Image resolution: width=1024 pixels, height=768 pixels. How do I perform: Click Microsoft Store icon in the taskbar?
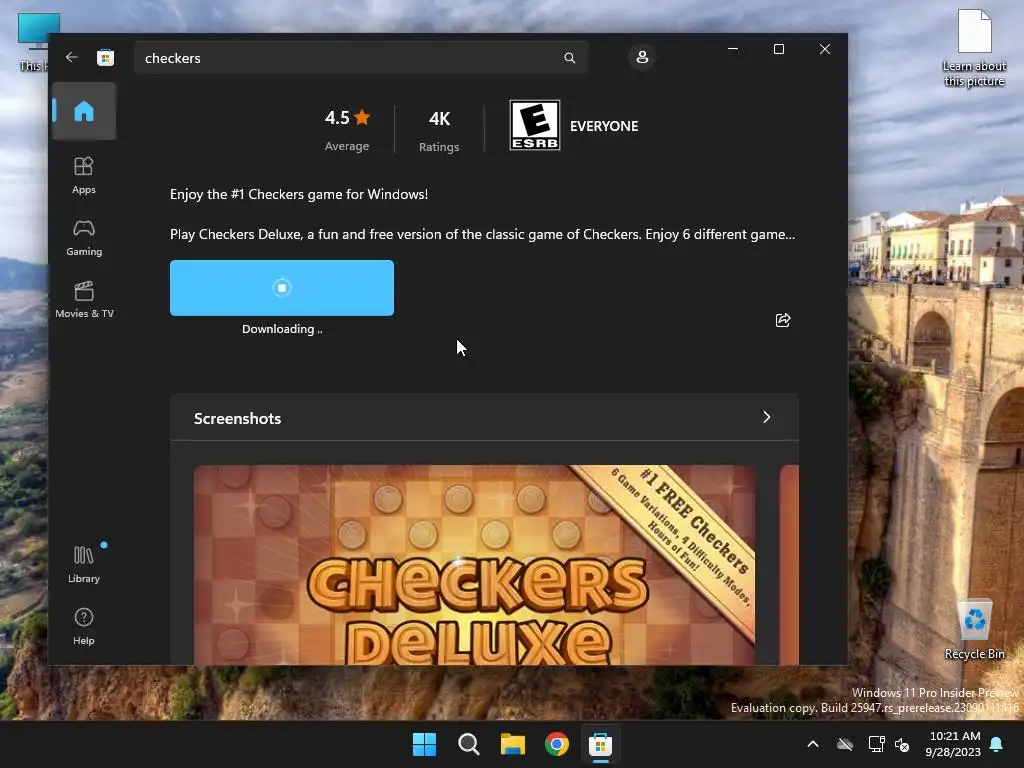tap(601, 744)
